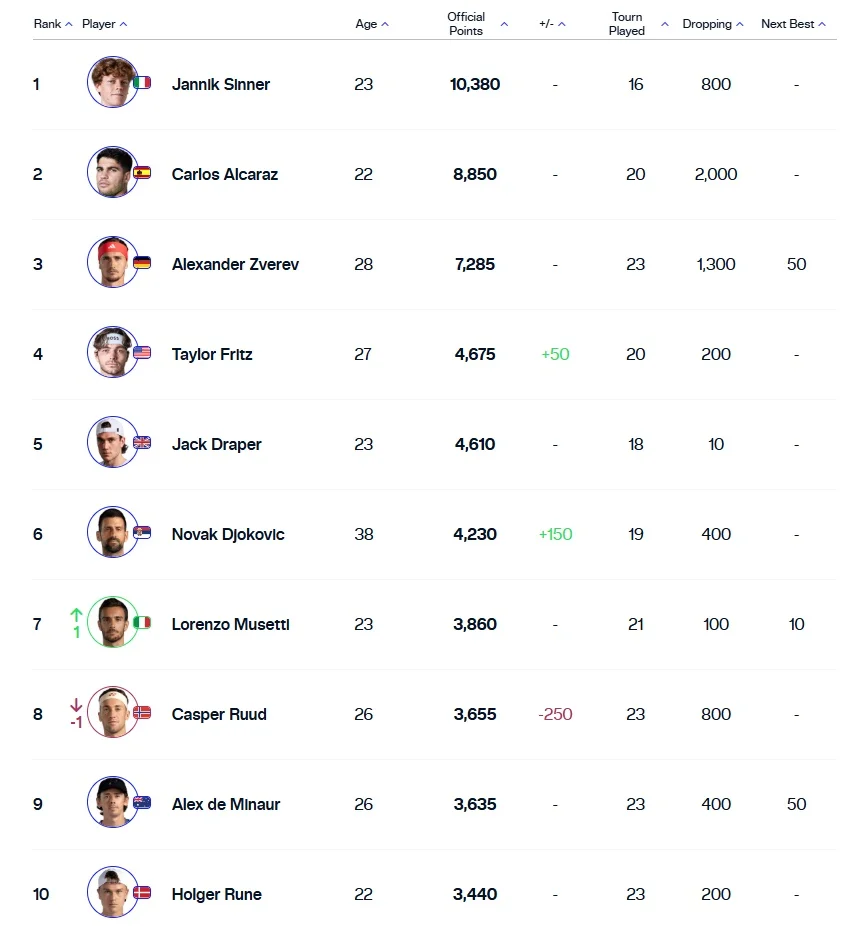Sort by the Player column header
The image size is (854, 926).
[104, 24]
